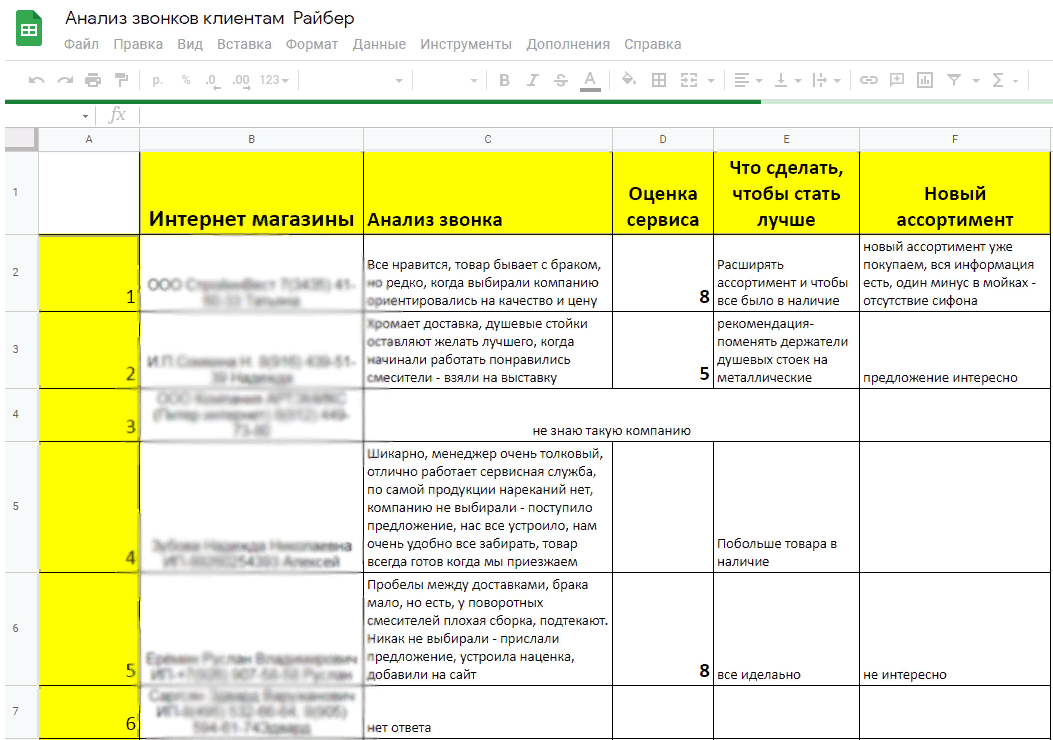Open the Формат menu
This screenshot has height=740, width=1053.
pos(312,44)
